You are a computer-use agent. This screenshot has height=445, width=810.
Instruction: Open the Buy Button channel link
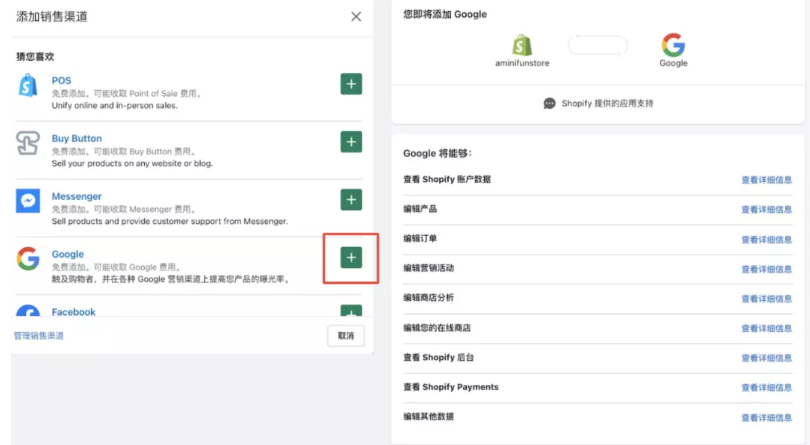(x=76, y=139)
